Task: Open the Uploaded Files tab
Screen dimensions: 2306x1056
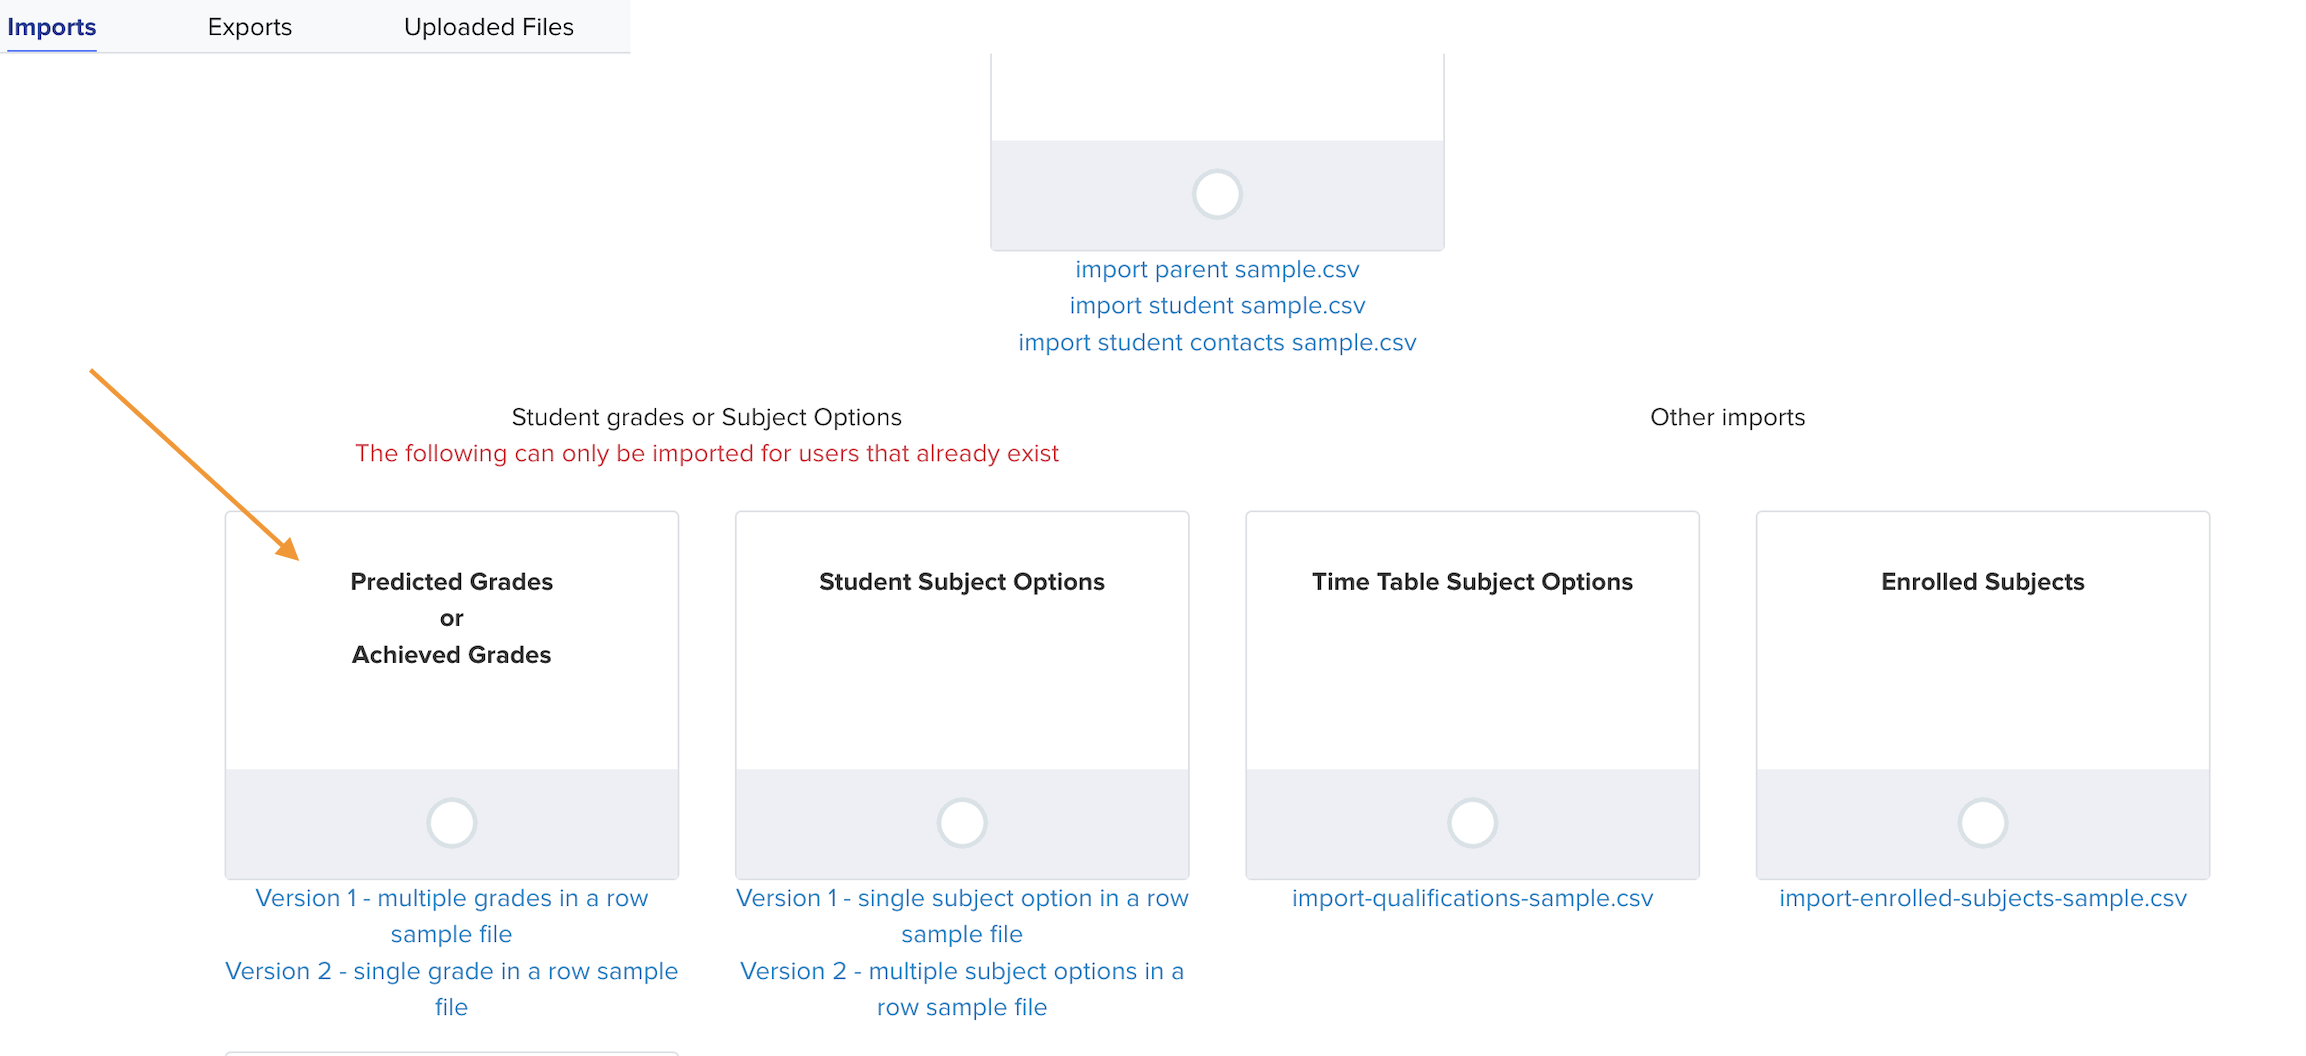Action: point(489,27)
